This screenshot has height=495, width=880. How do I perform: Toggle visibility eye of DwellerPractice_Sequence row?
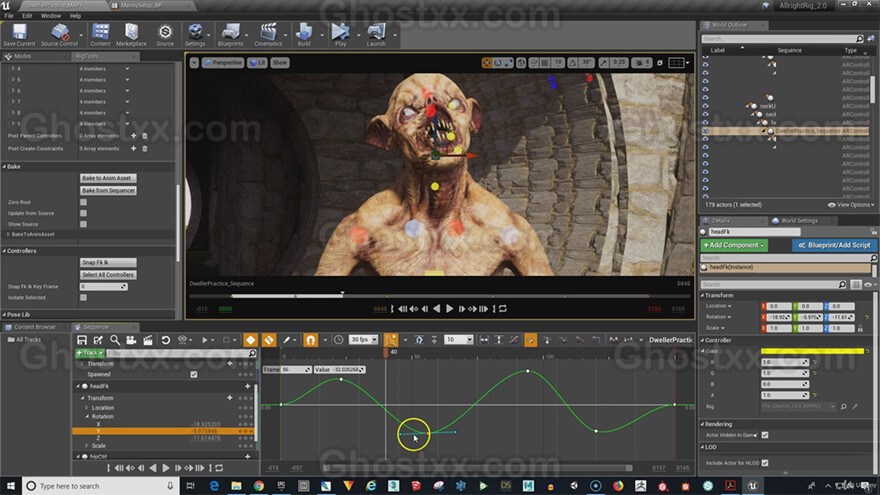[705, 131]
